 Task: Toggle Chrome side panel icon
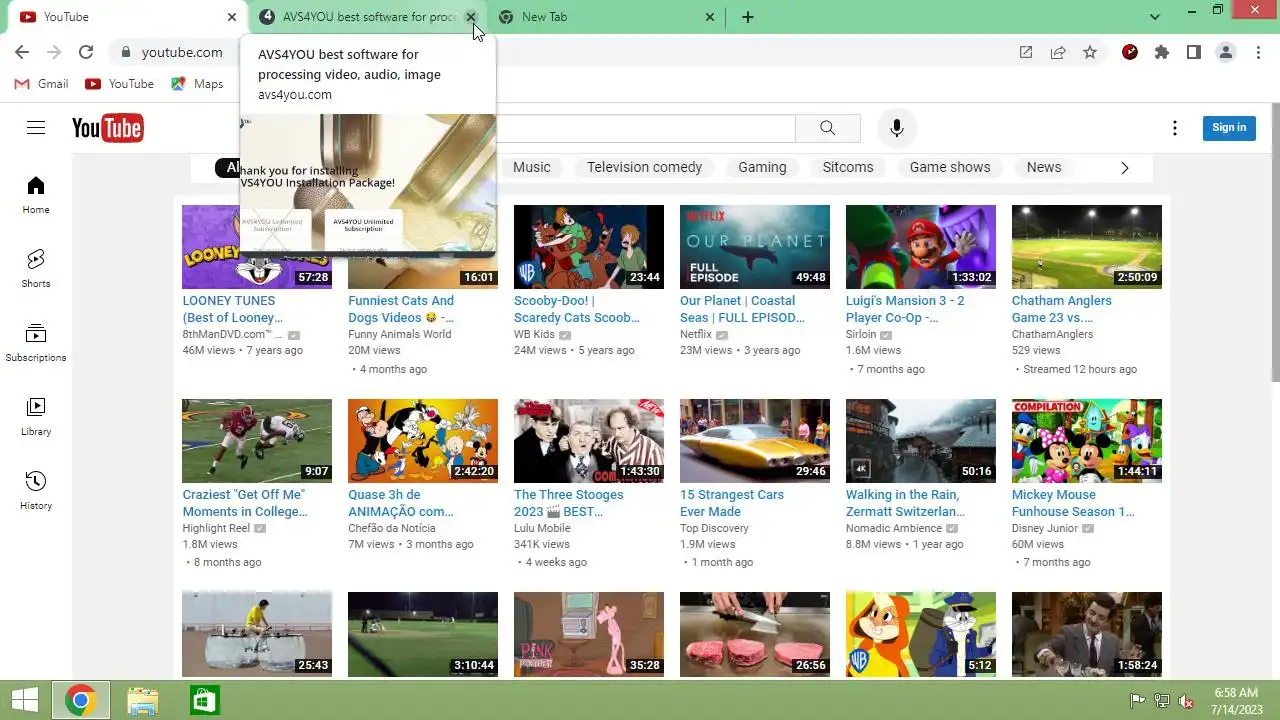click(x=1194, y=52)
